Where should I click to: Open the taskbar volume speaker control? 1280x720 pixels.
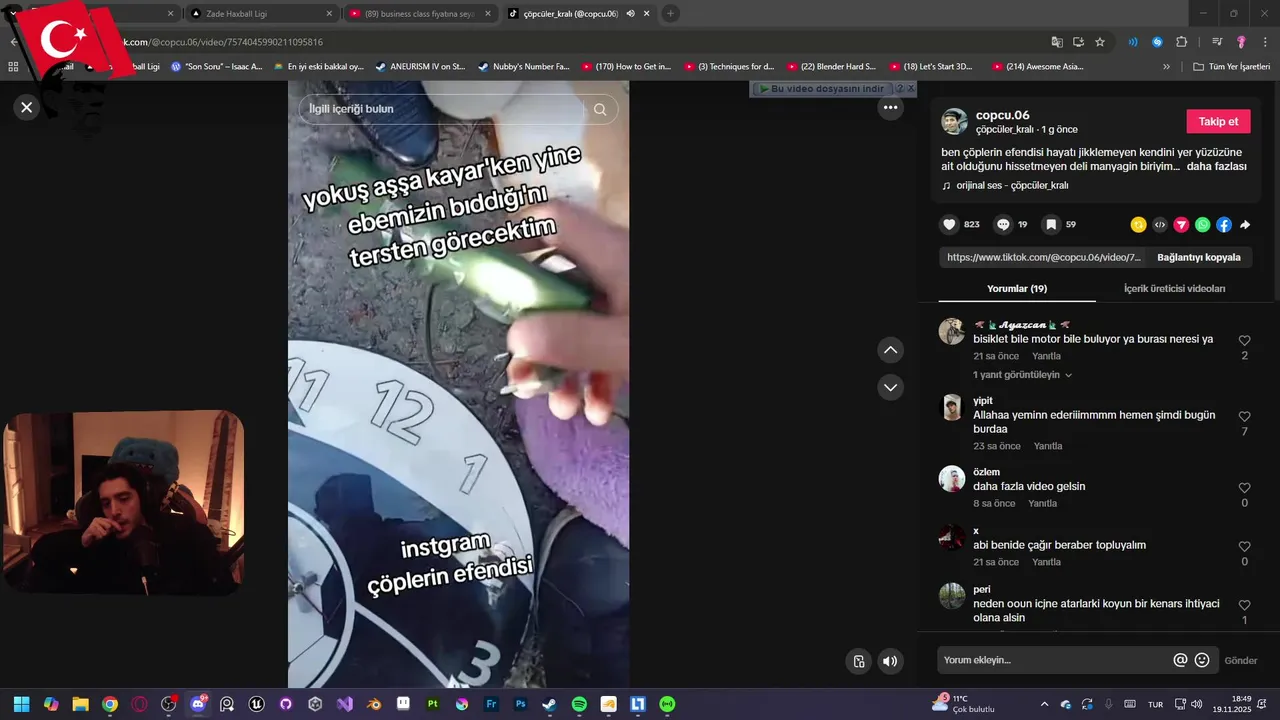pyautogui.click(x=1197, y=704)
